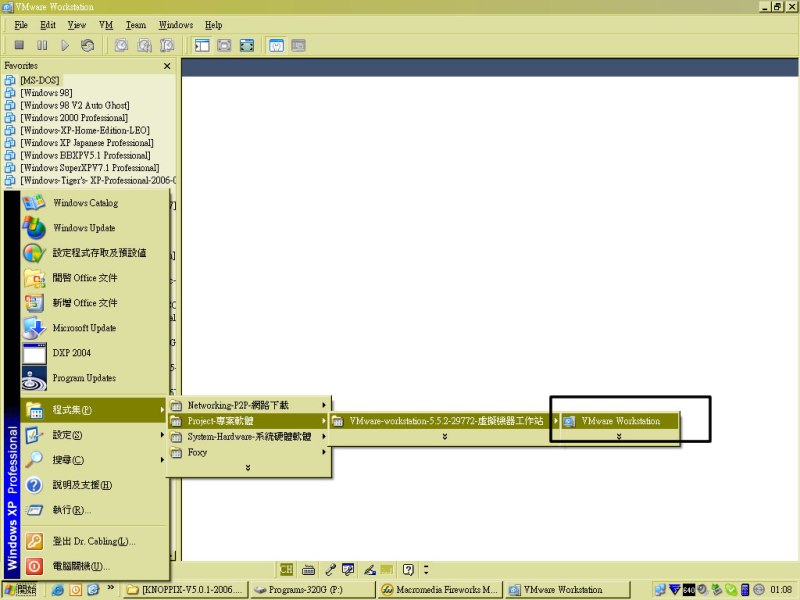Screen dimensions: 800x600
Task: Expand 程式集(P) programs submenu
Action: [x=94, y=410]
